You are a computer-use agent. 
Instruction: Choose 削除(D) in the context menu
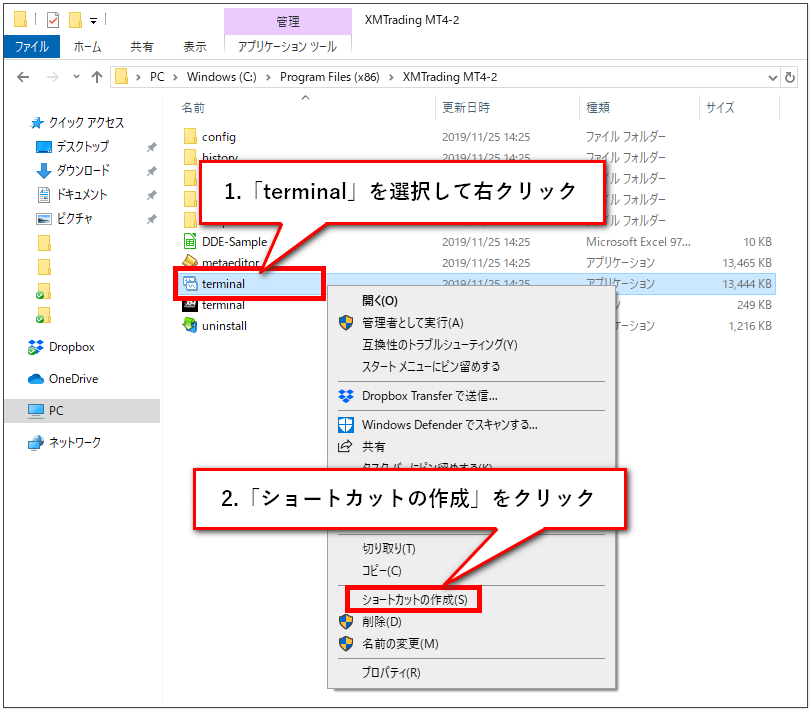pos(382,622)
